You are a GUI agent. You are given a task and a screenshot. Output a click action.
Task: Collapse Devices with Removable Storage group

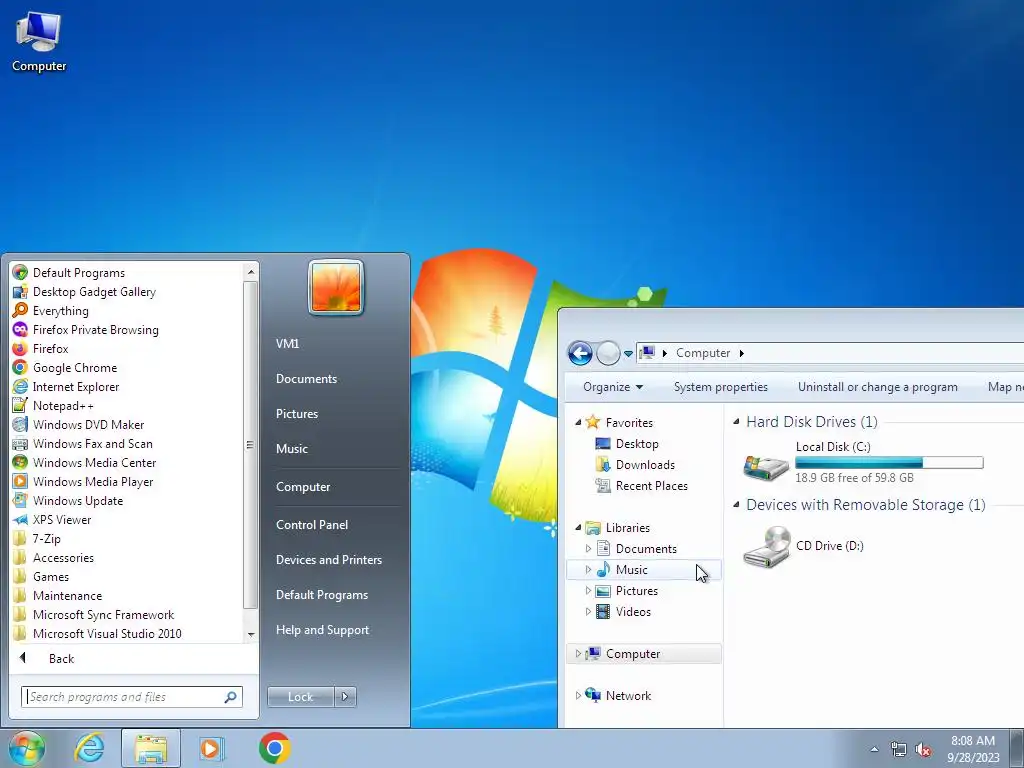tap(736, 505)
